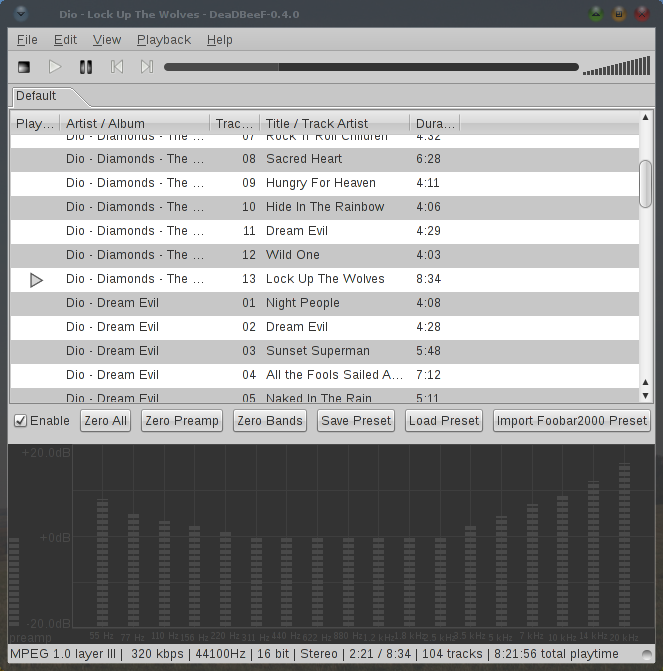
Task: Click the Duration column header
Action: click(434, 124)
